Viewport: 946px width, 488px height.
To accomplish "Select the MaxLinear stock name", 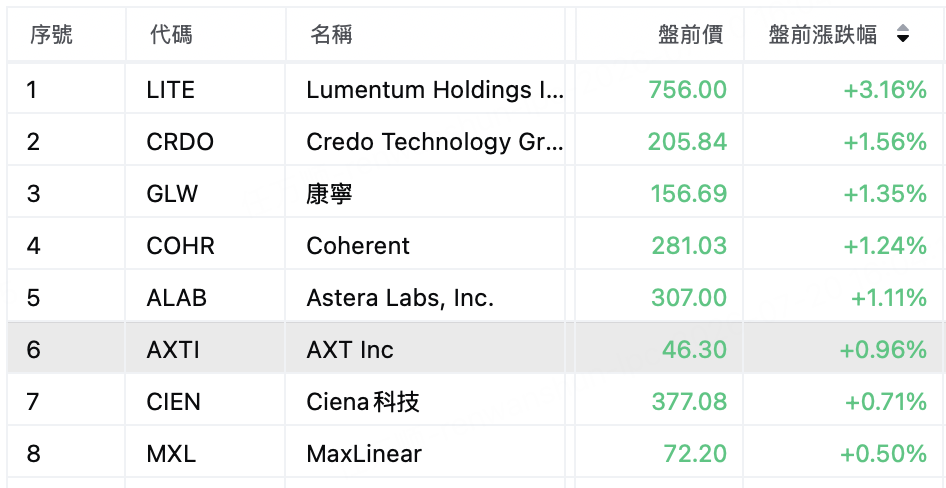I will click(364, 454).
